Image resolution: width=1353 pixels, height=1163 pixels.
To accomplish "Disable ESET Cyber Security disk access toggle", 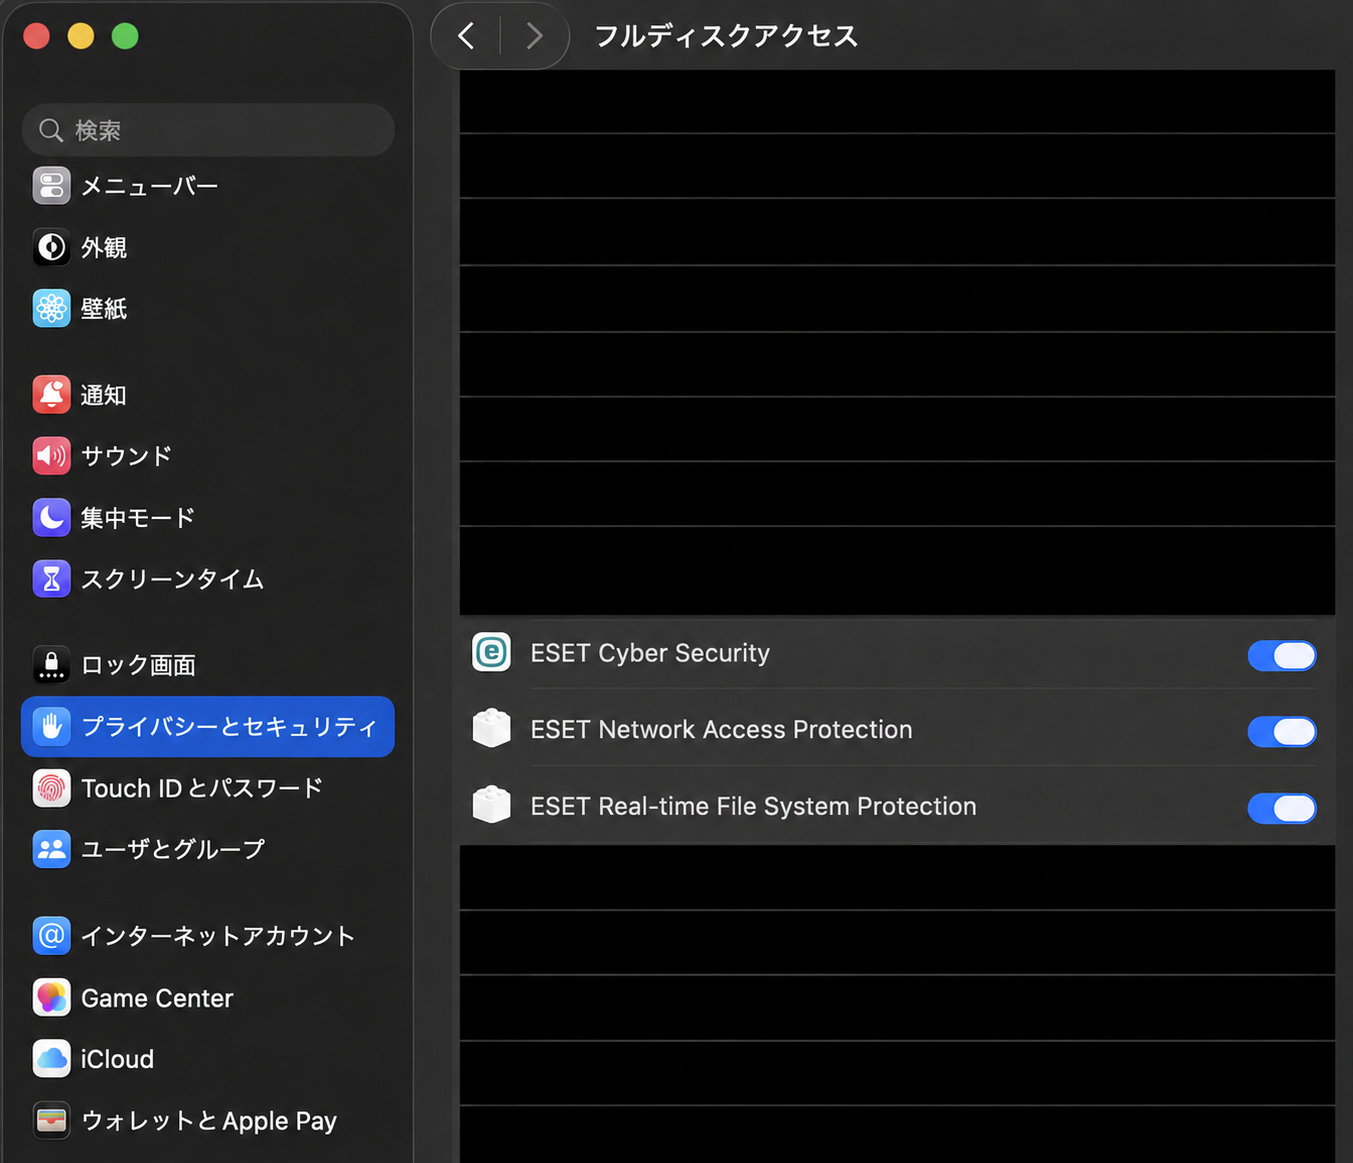I will pos(1282,656).
